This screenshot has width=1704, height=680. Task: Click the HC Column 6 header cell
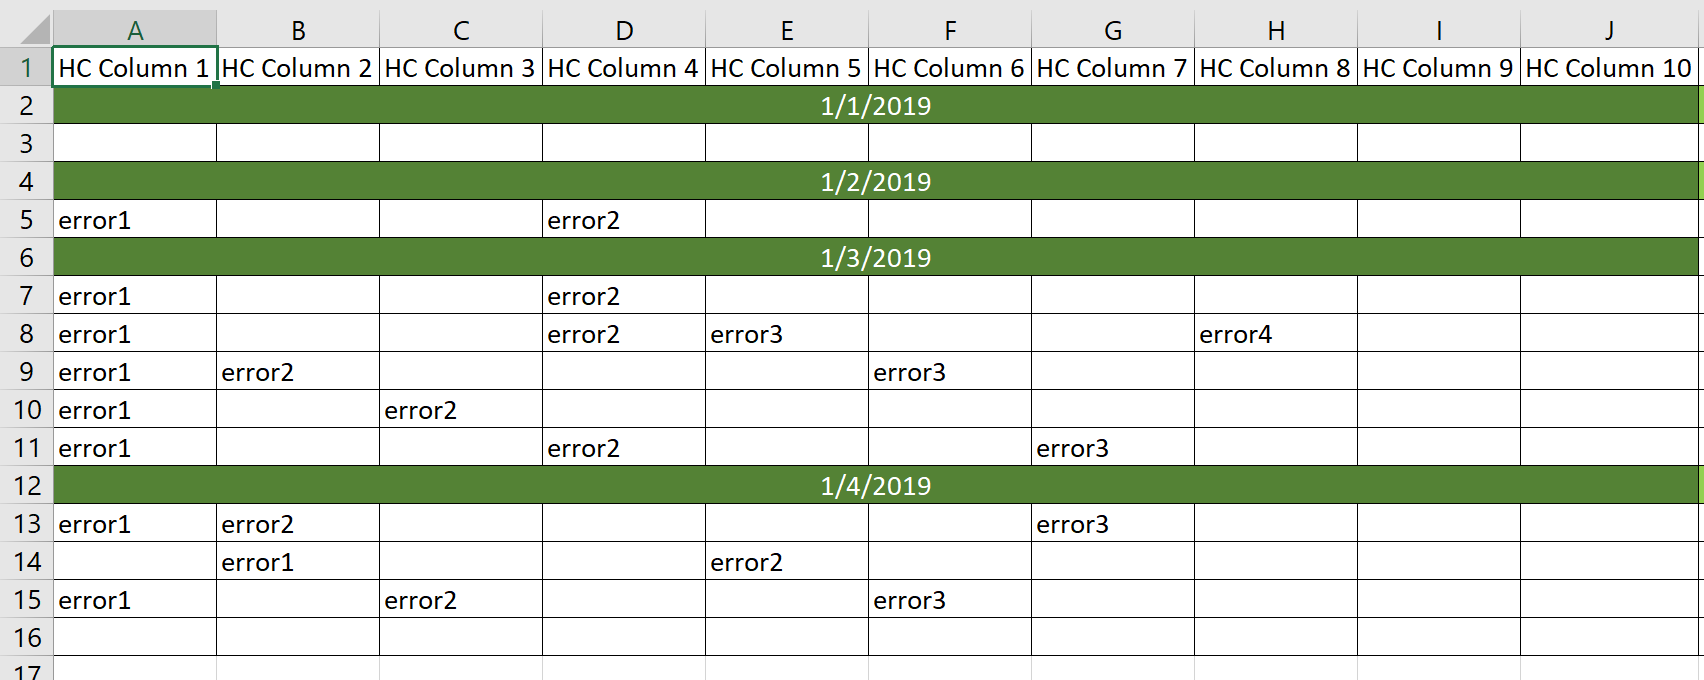(950, 67)
